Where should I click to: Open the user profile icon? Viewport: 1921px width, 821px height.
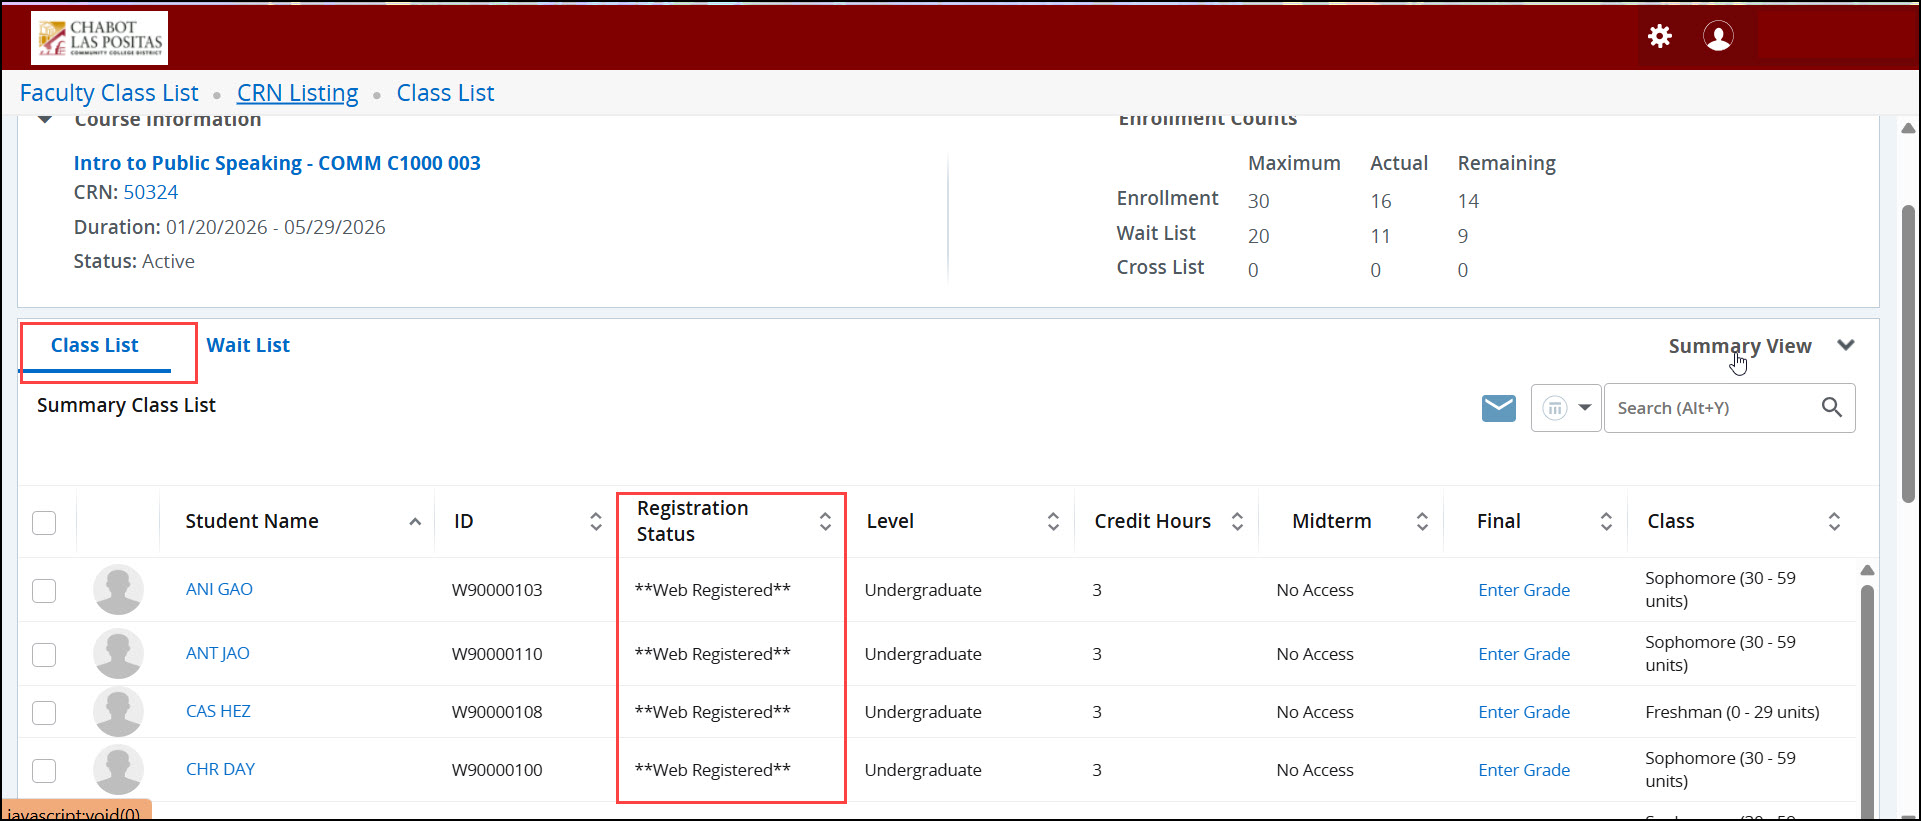click(x=1718, y=37)
